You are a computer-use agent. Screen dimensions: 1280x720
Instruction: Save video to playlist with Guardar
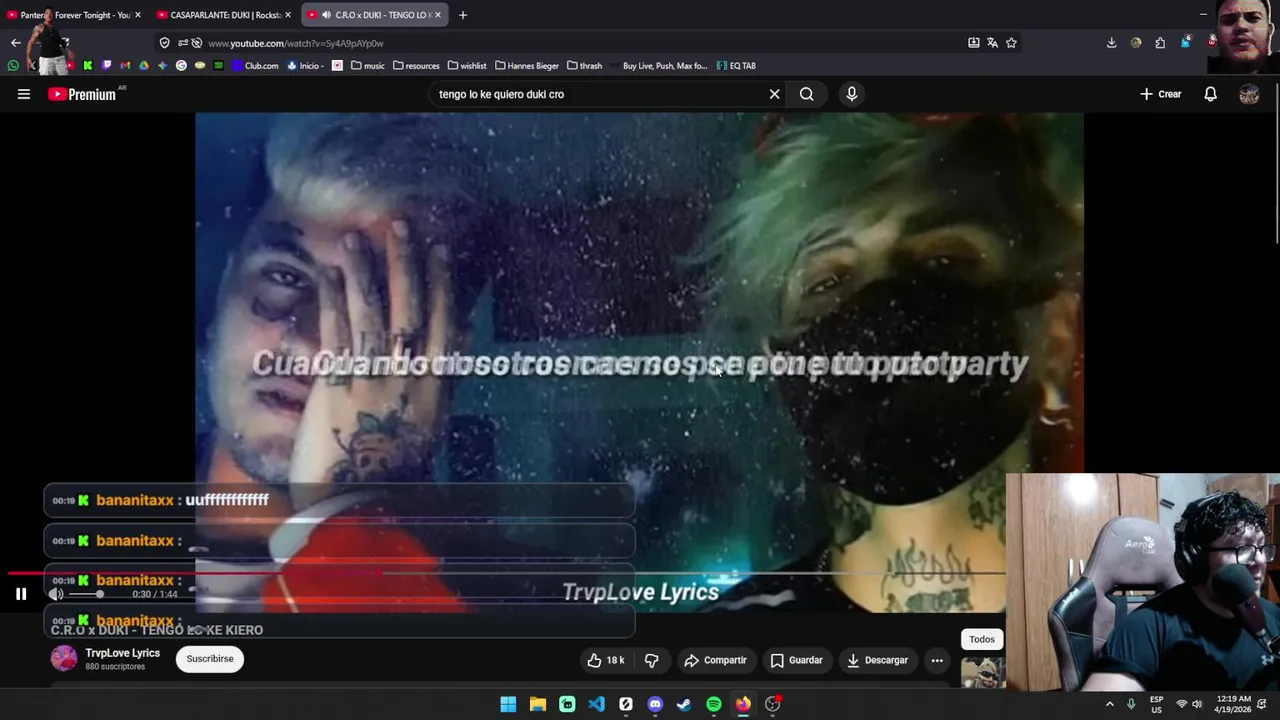[x=796, y=660]
